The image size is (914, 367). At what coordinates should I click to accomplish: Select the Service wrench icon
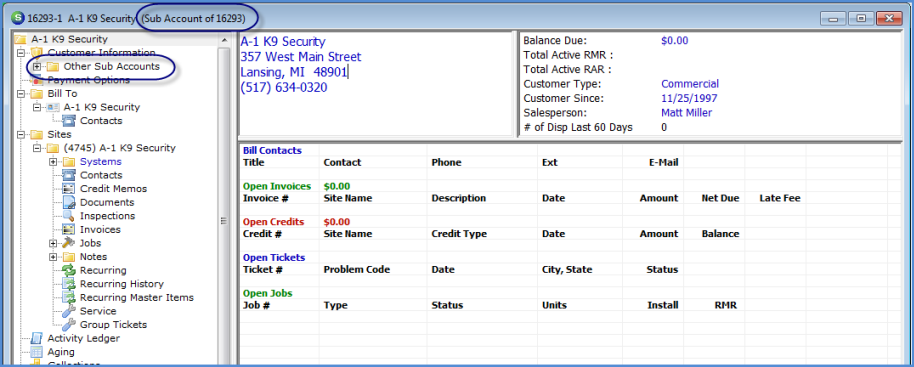[69, 311]
